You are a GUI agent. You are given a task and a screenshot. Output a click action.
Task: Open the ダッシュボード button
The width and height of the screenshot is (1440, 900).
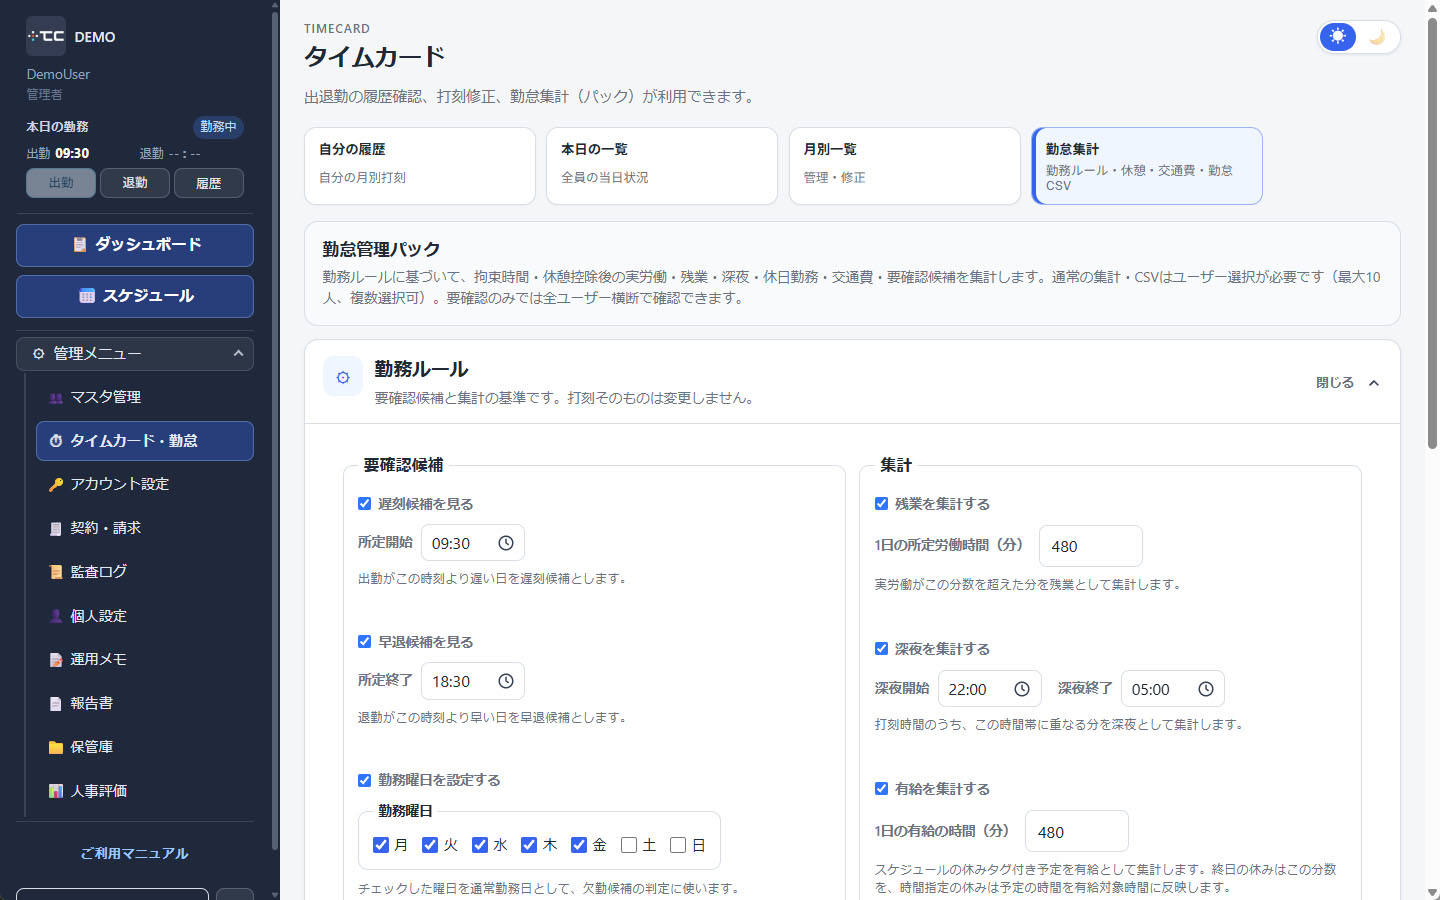click(135, 245)
